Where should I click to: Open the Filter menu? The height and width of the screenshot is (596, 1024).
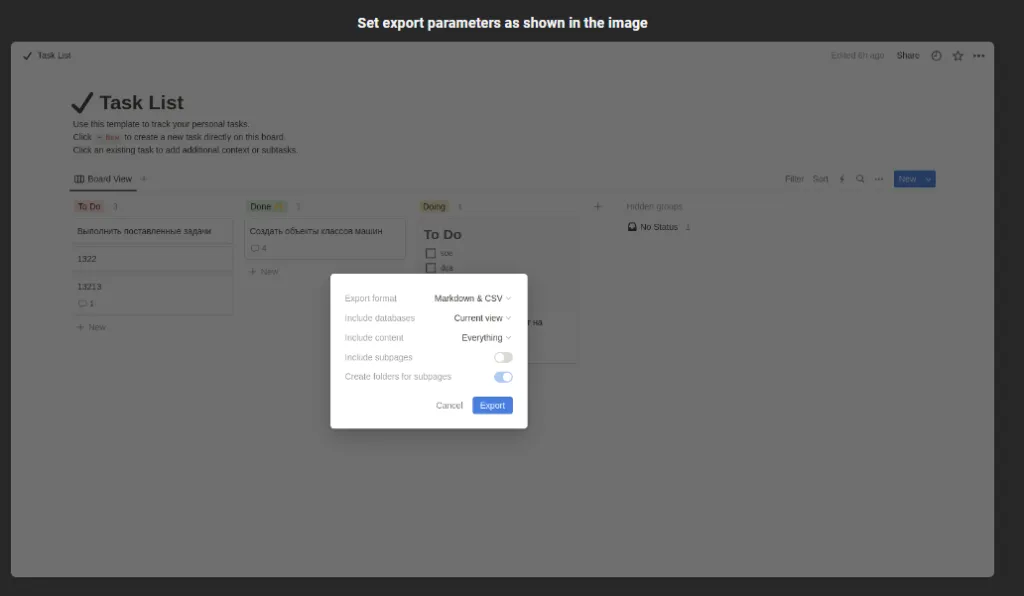pos(796,178)
